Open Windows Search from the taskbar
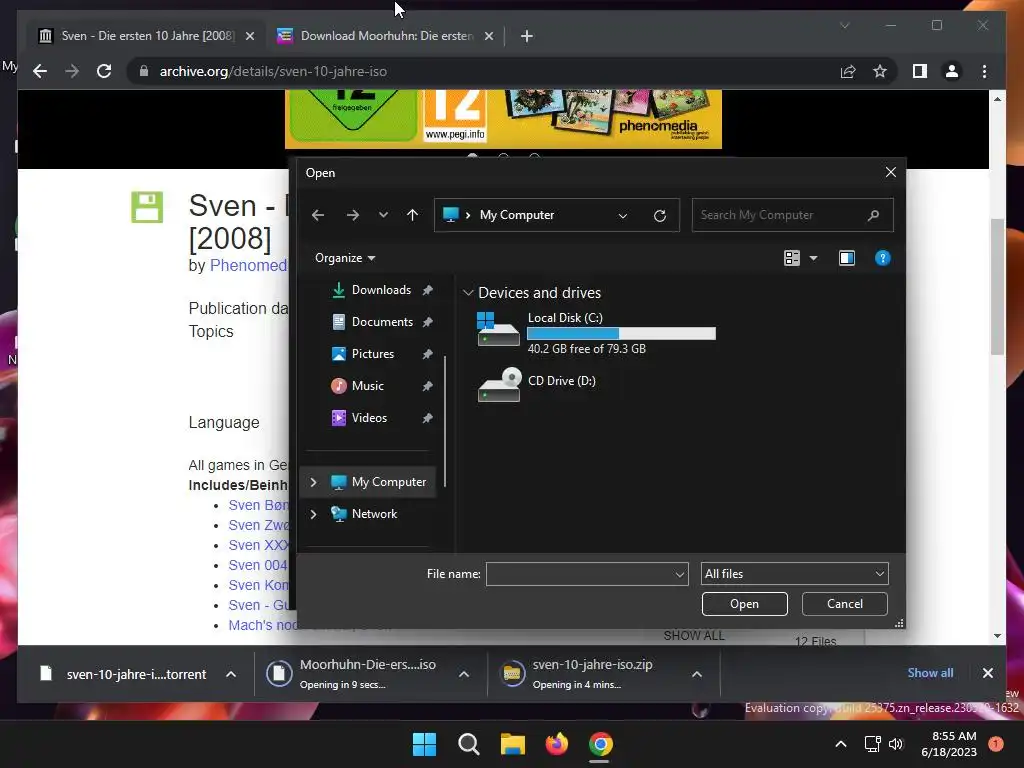This screenshot has height=768, width=1024. tap(468, 744)
